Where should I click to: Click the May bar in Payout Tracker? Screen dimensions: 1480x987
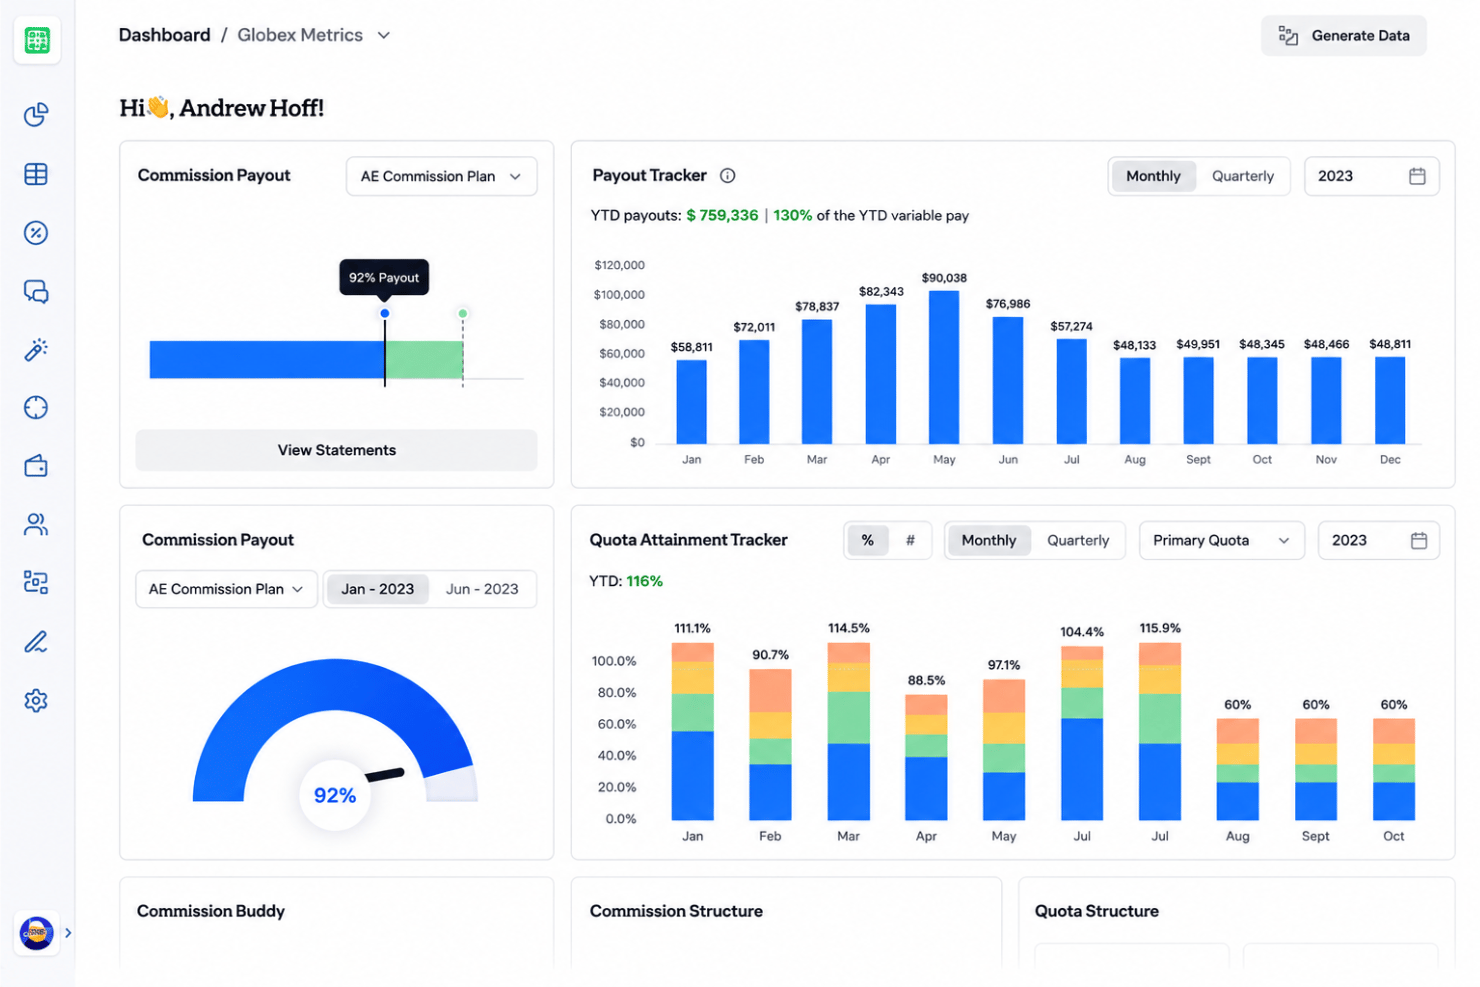(944, 367)
